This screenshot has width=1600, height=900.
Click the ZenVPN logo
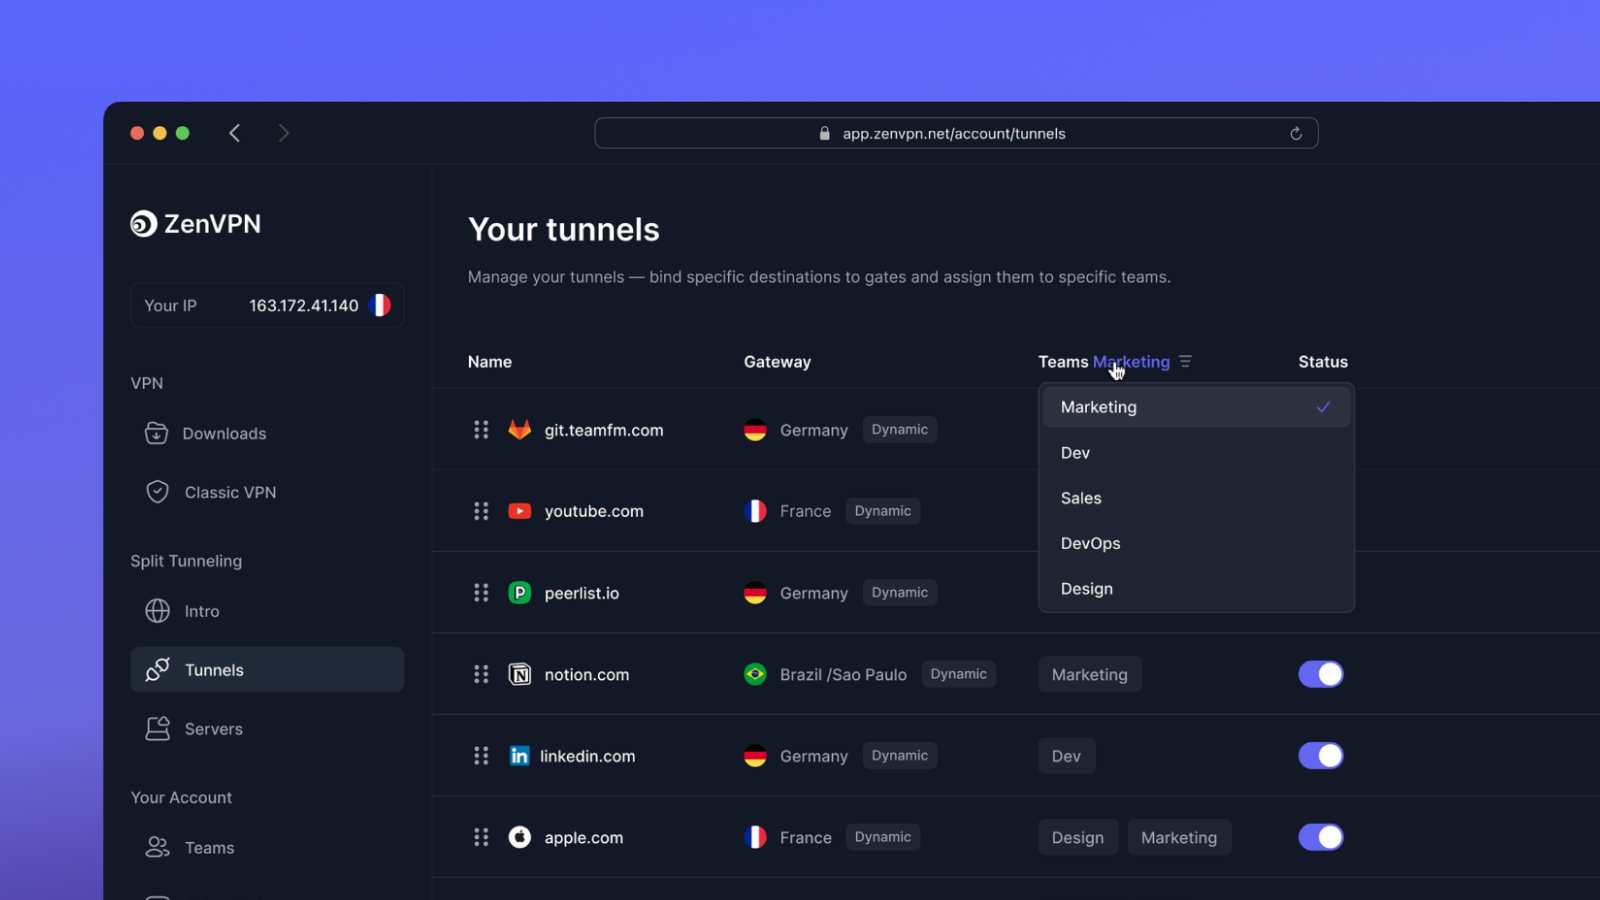pos(196,224)
